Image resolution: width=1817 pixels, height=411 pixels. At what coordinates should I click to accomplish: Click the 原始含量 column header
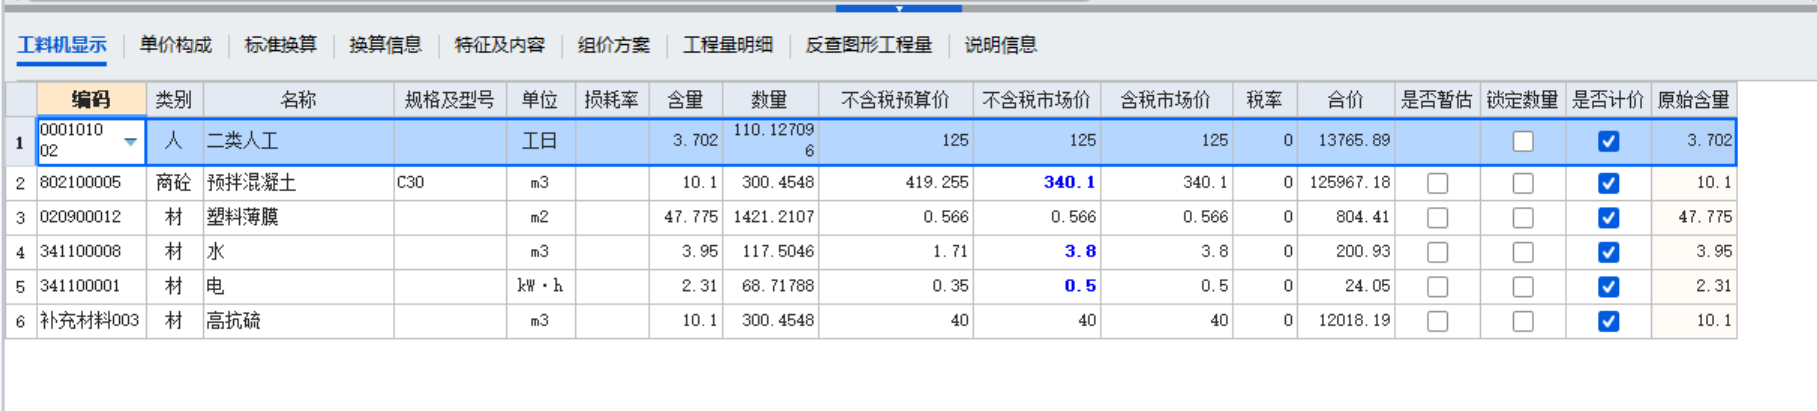click(1694, 100)
